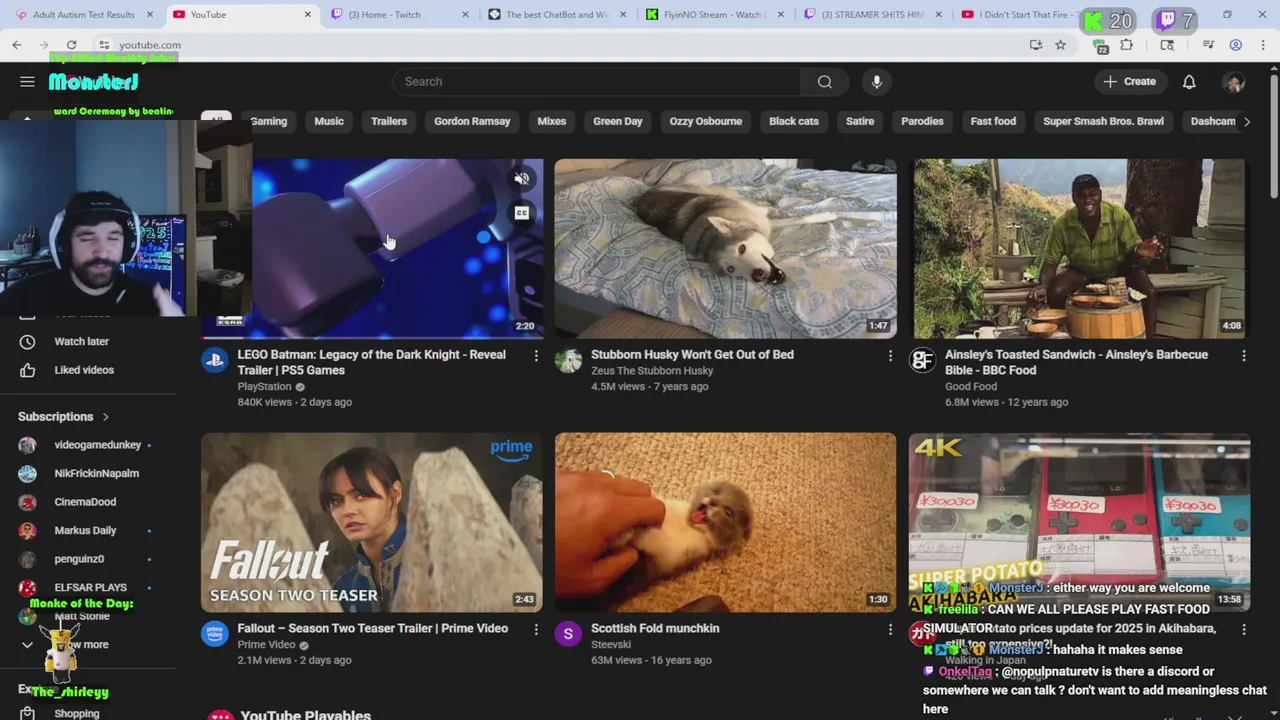
Task: Select the Ozzy Osbourne chip
Action: [706, 121]
